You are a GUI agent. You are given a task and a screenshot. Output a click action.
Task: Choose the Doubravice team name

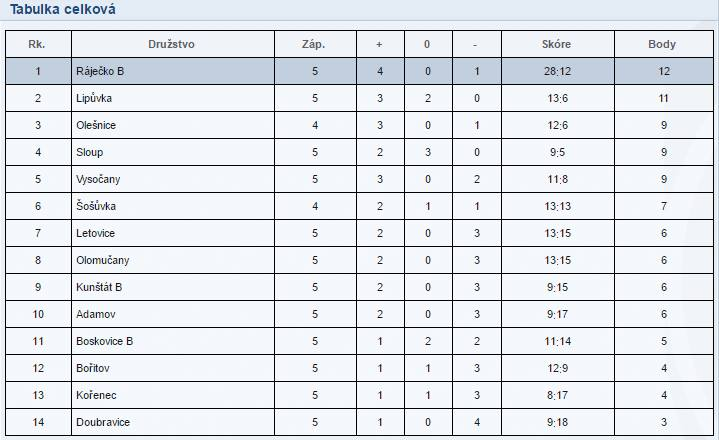point(103,423)
